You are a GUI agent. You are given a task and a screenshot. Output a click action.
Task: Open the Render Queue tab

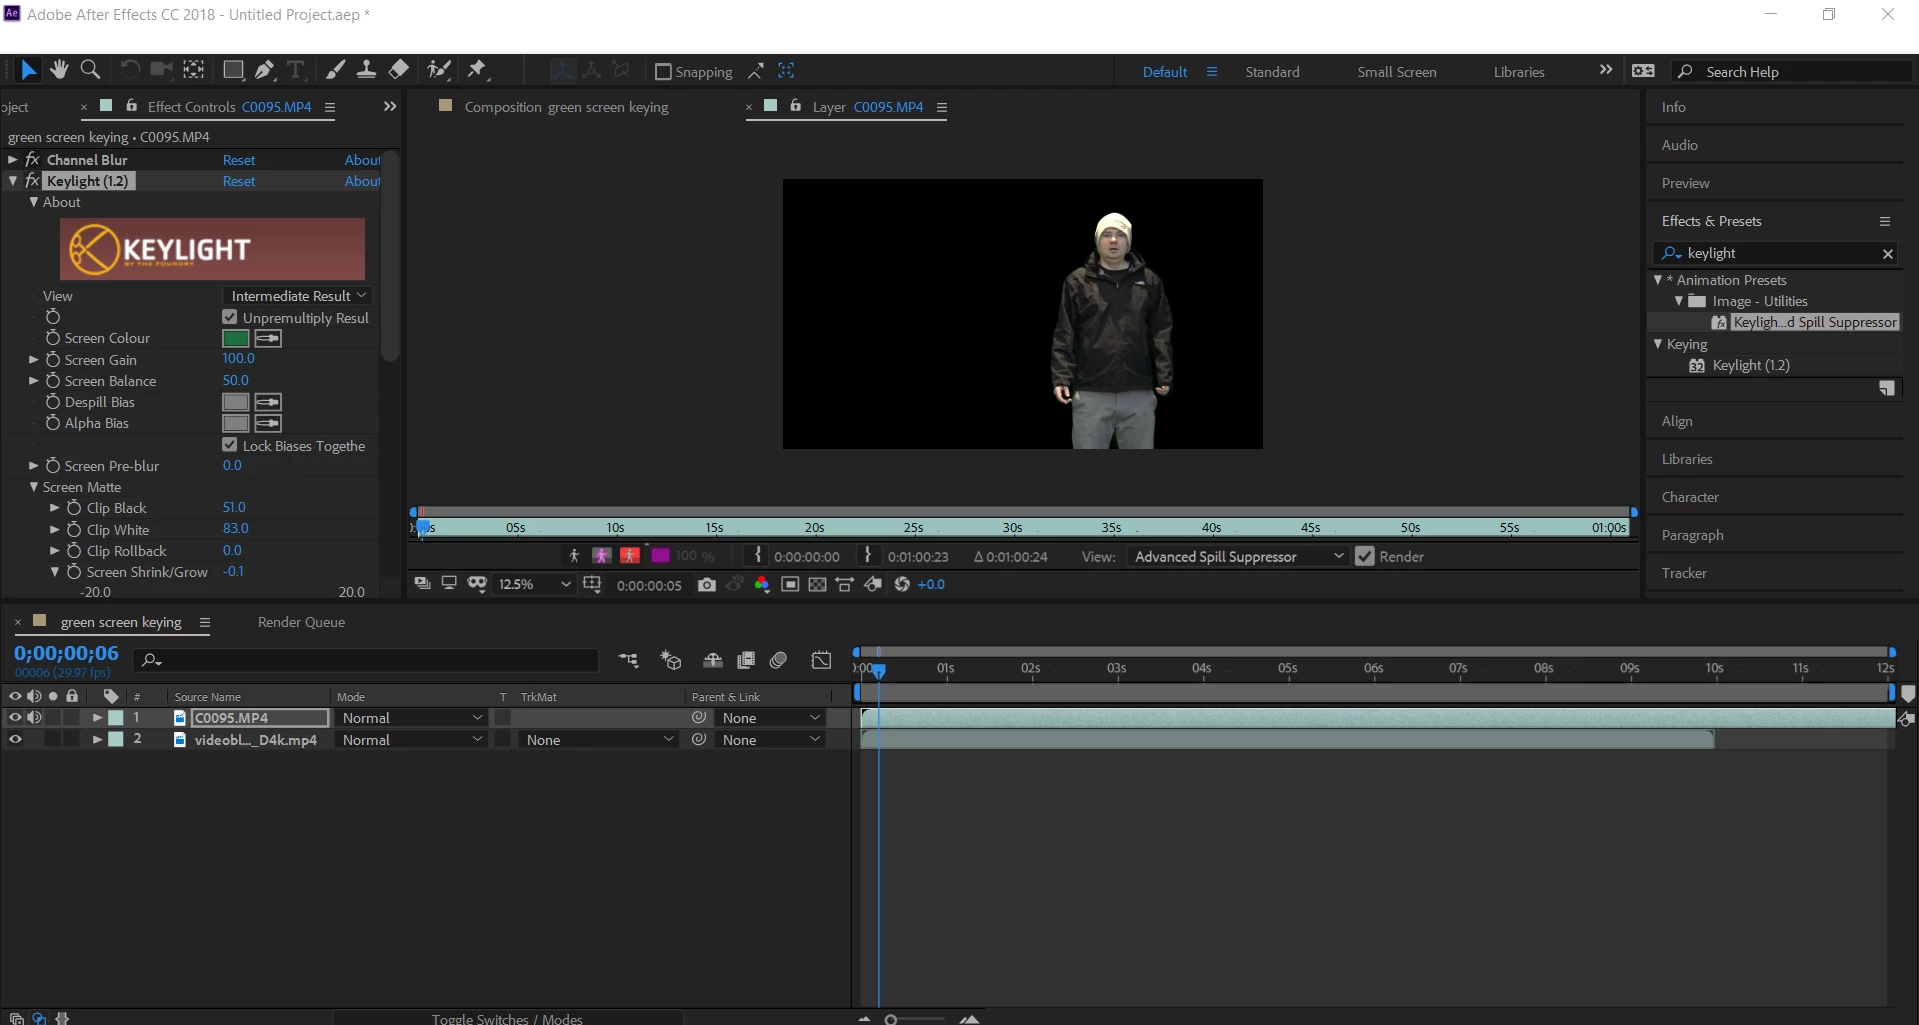pyautogui.click(x=301, y=622)
